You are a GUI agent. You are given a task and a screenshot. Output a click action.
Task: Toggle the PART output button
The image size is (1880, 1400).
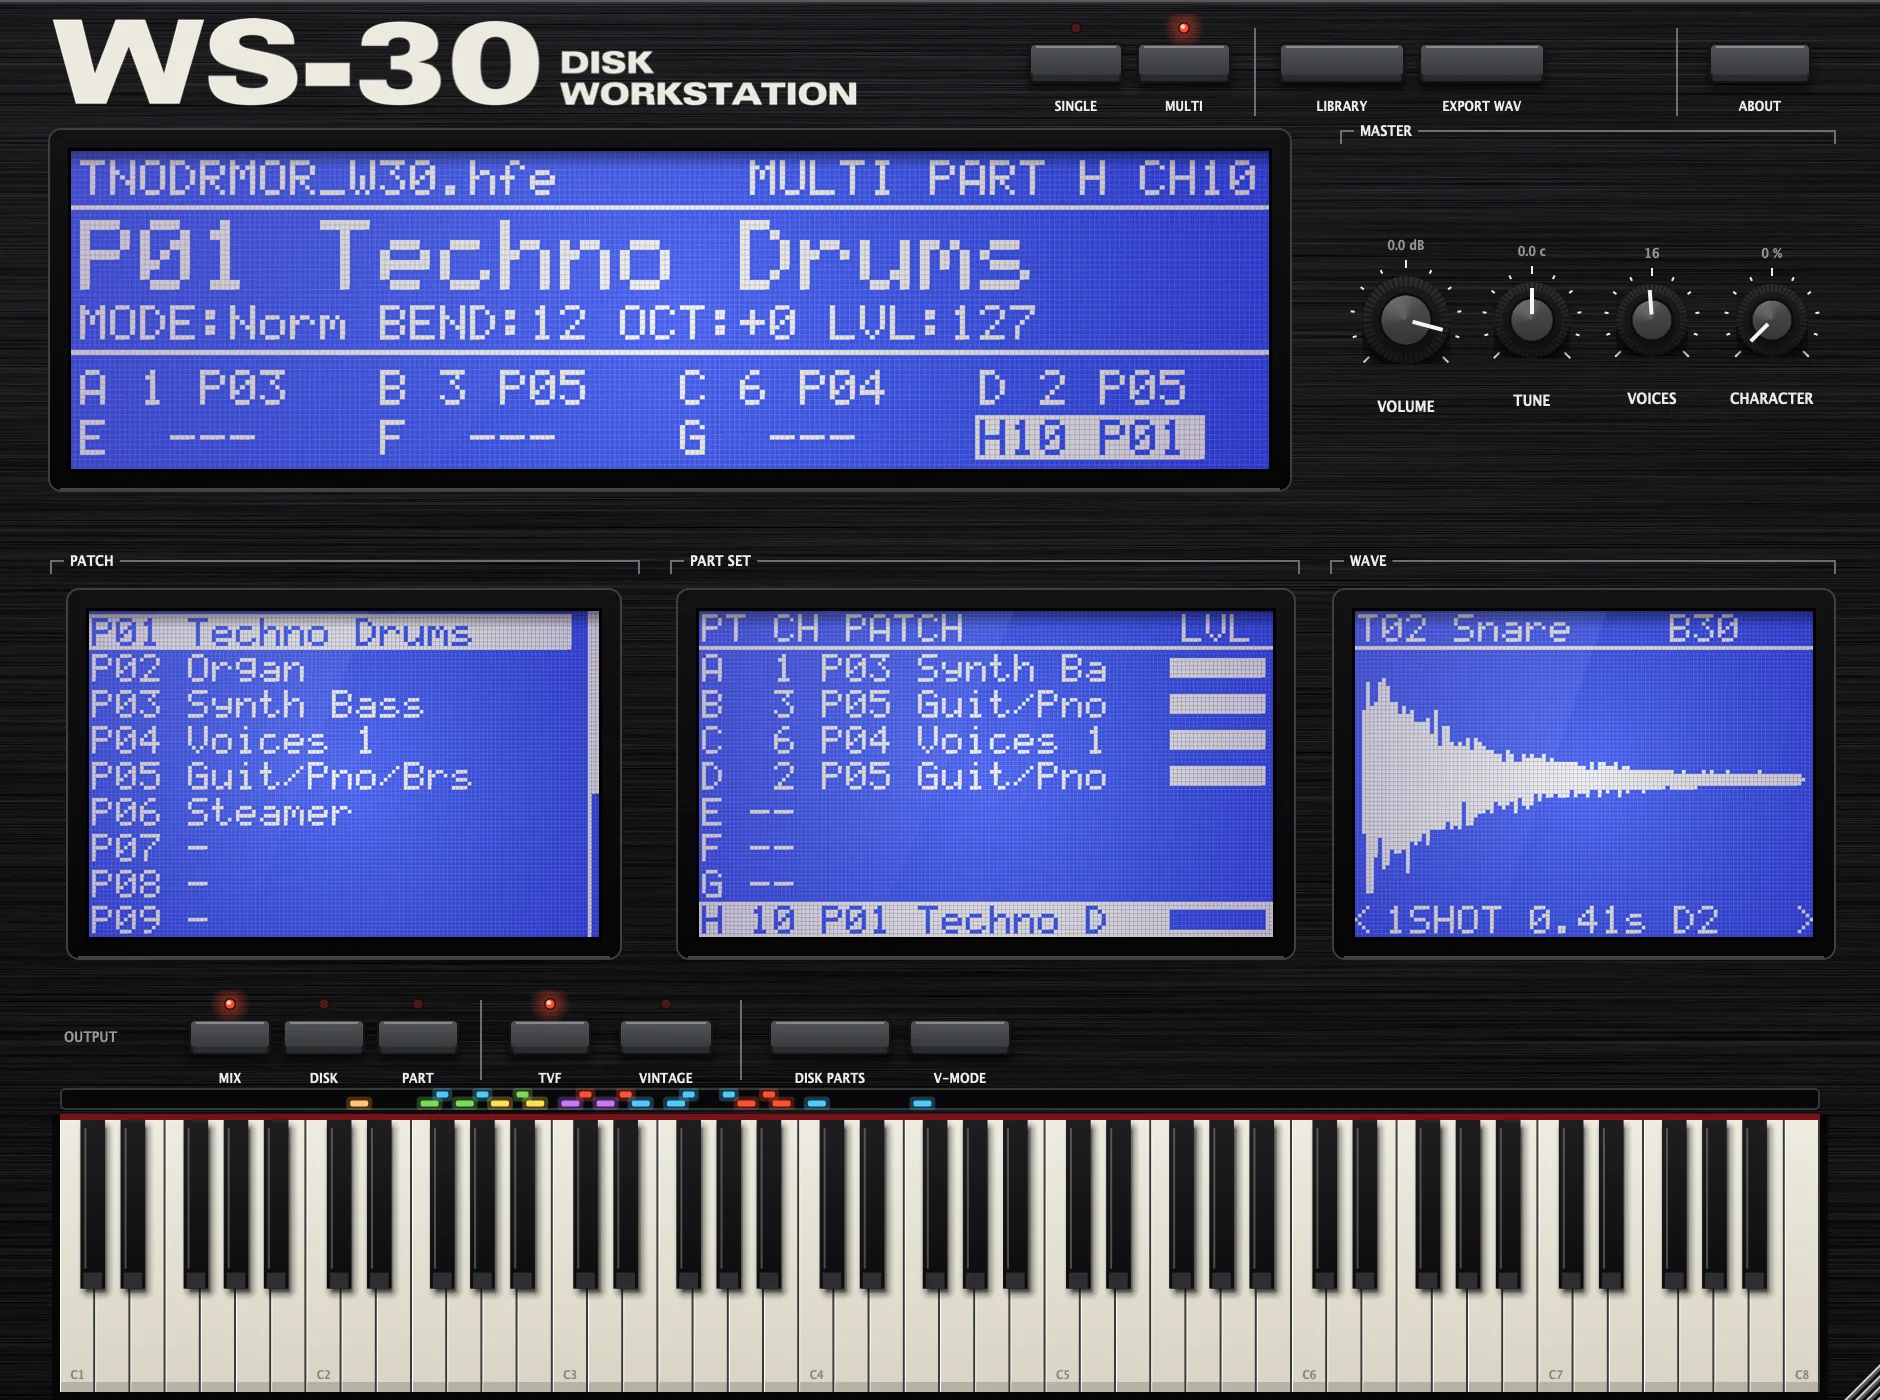(x=417, y=1037)
